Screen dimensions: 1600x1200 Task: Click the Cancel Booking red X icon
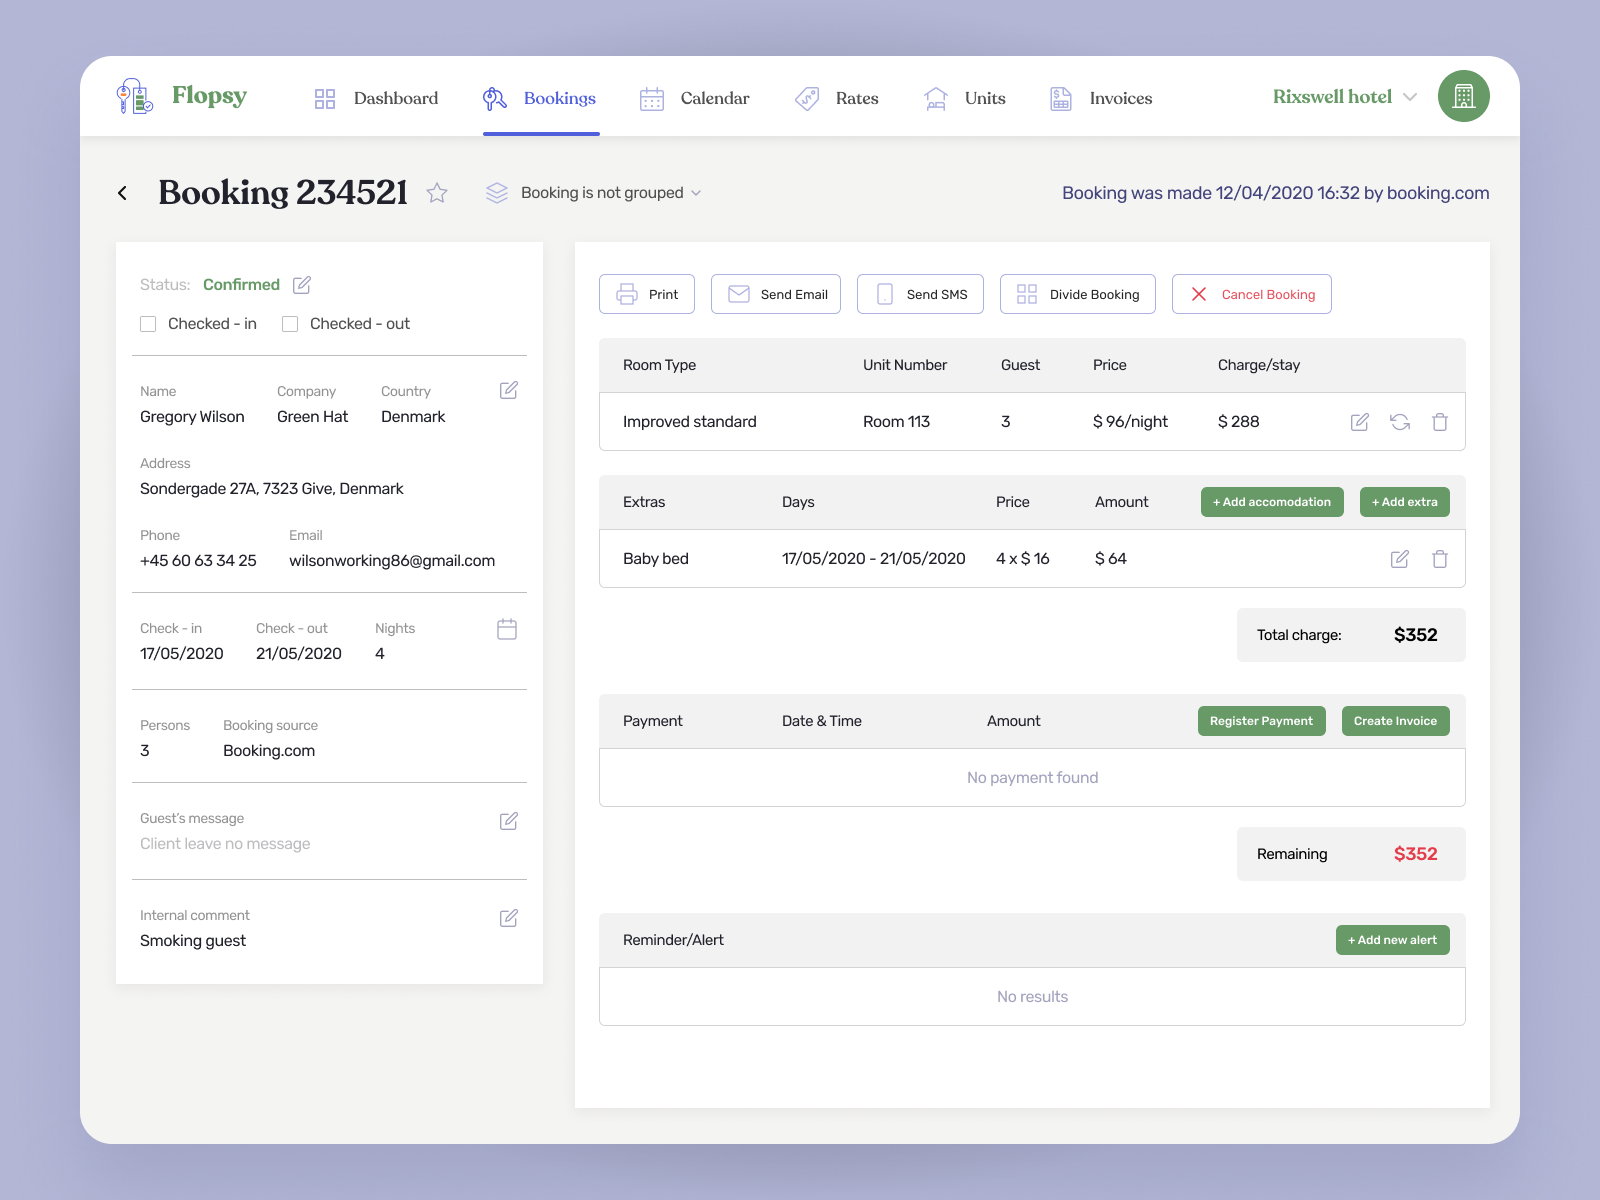pyautogui.click(x=1197, y=294)
